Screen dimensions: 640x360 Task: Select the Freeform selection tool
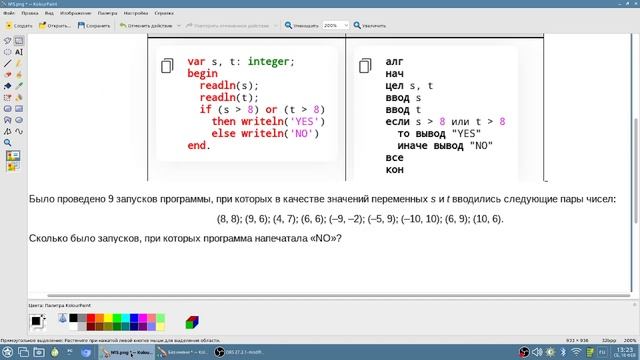point(7,41)
